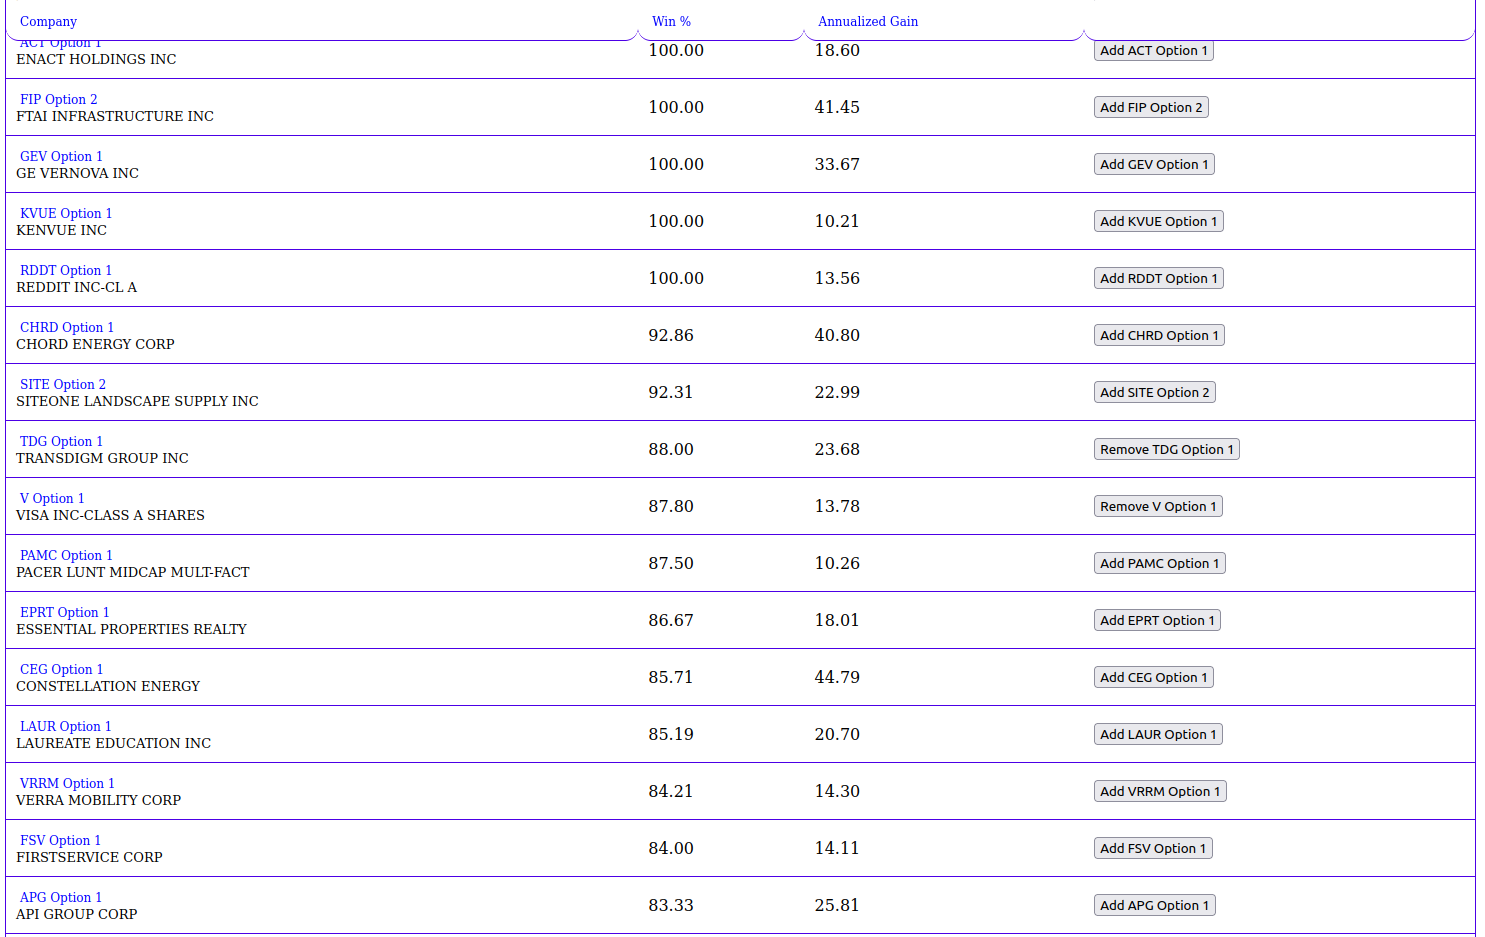
Task: Select the KENVUE INC company name
Action: pyautogui.click(x=61, y=230)
